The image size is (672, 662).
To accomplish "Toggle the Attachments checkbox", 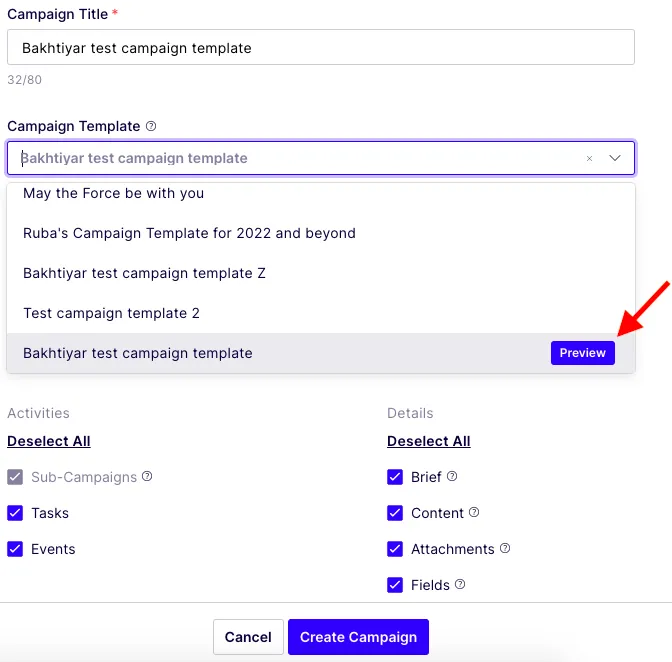I will [395, 549].
